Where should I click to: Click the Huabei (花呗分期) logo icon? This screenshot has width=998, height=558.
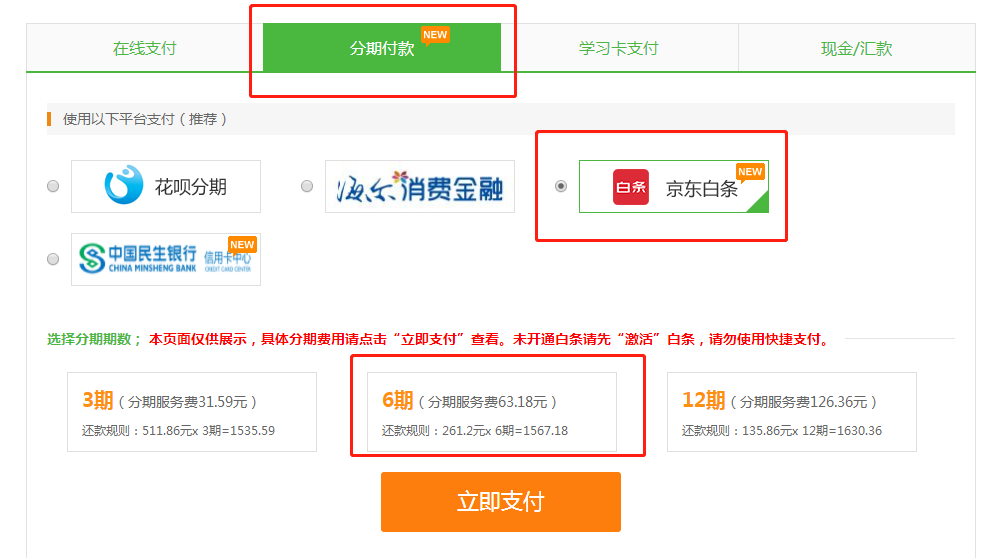pos(124,186)
